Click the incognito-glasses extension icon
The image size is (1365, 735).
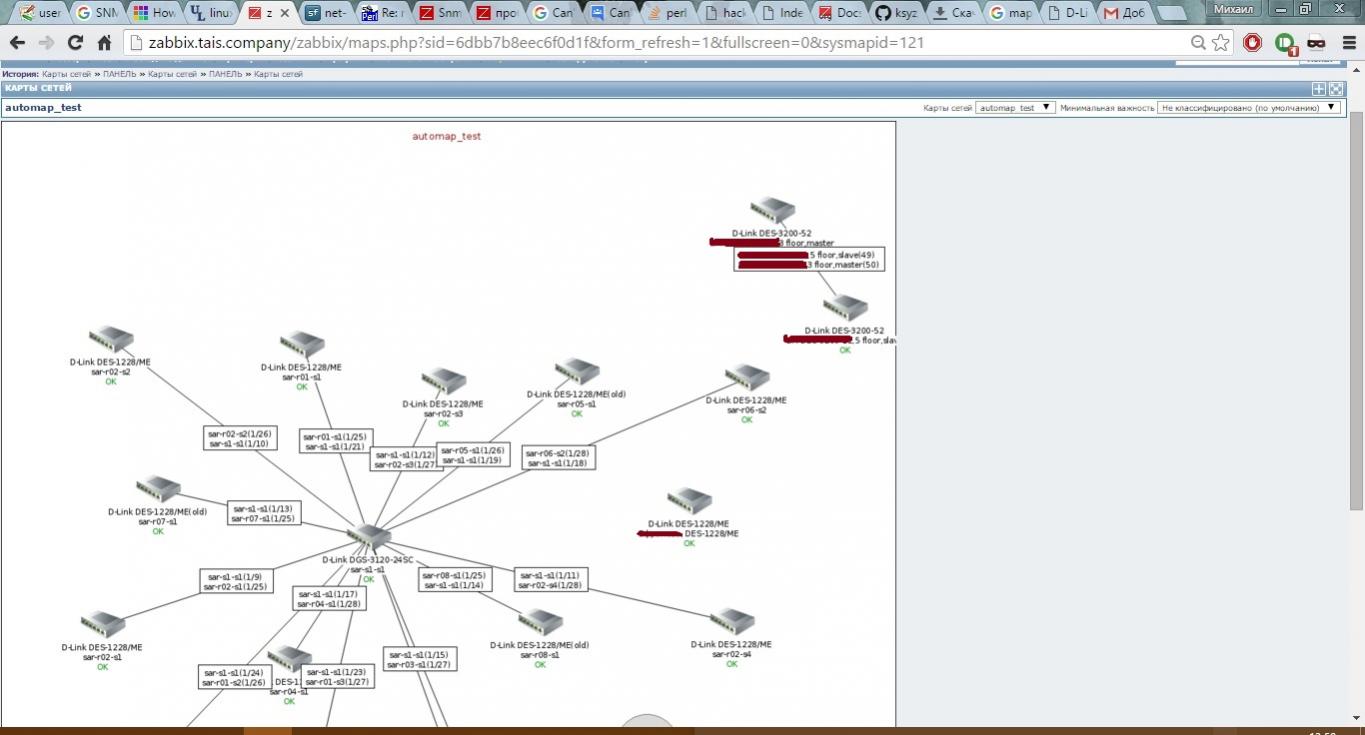(1316, 42)
